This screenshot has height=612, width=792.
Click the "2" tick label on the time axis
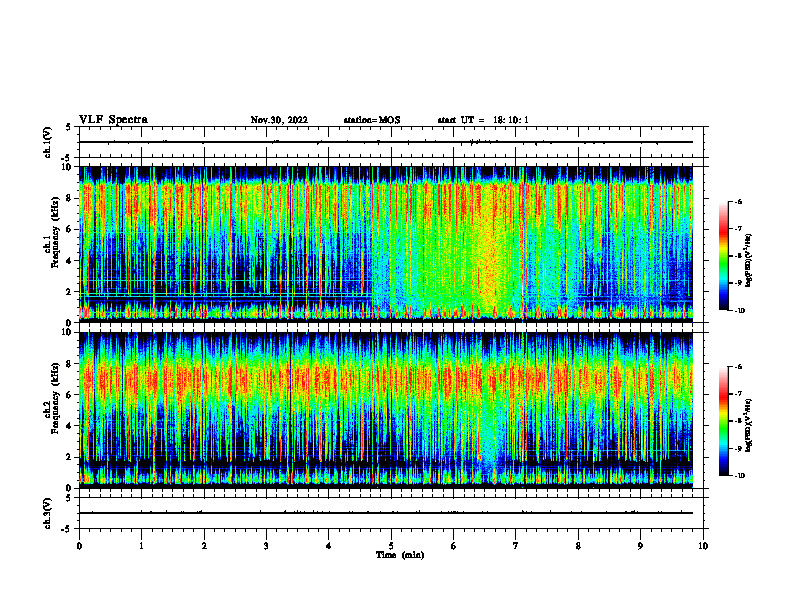click(204, 546)
